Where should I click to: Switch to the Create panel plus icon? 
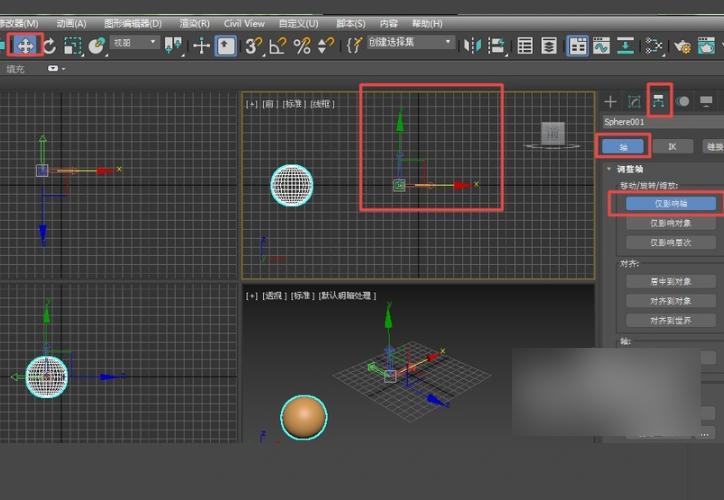[x=610, y=101]
